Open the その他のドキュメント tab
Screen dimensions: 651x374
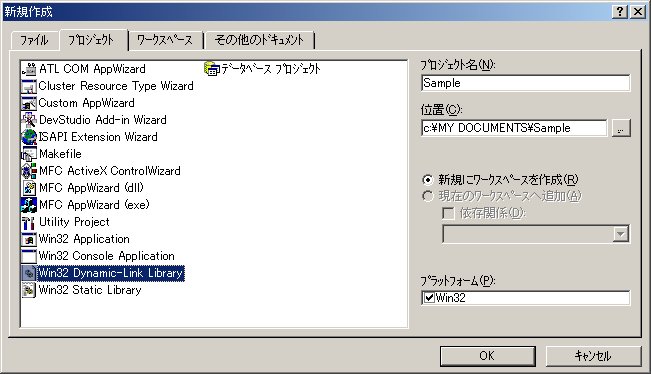tap(259, 40)
